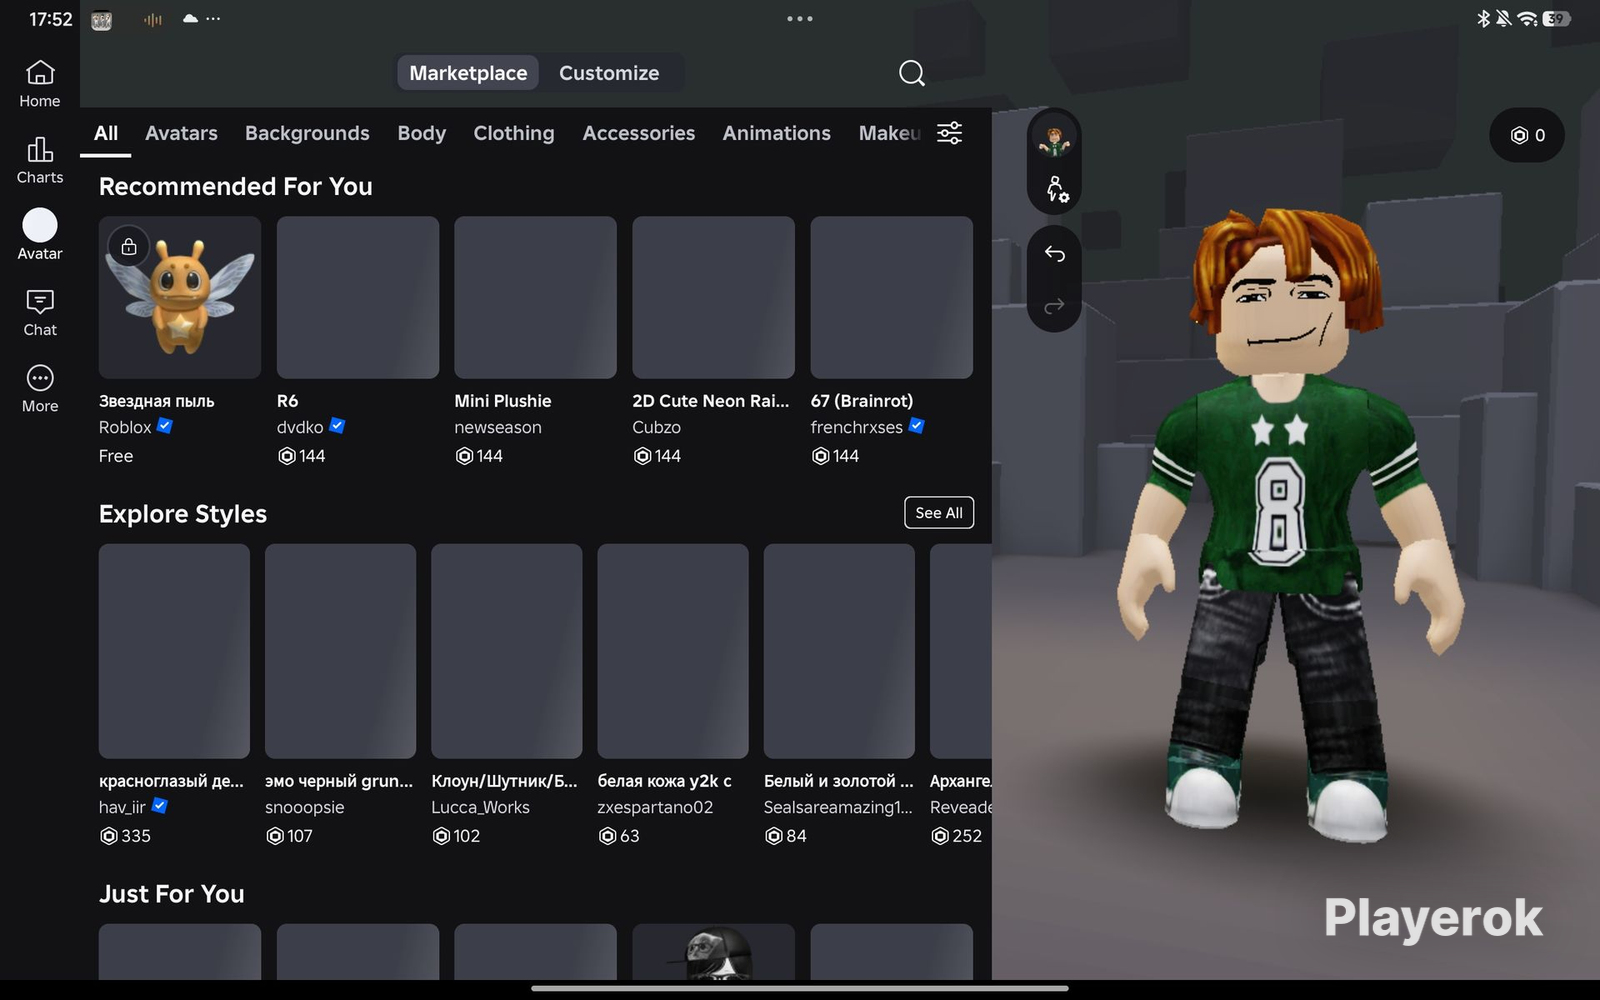Open the Mini Plushie item thumbnail
This screenshot has width=1600, height=1000.
click(x=535, y=298)
